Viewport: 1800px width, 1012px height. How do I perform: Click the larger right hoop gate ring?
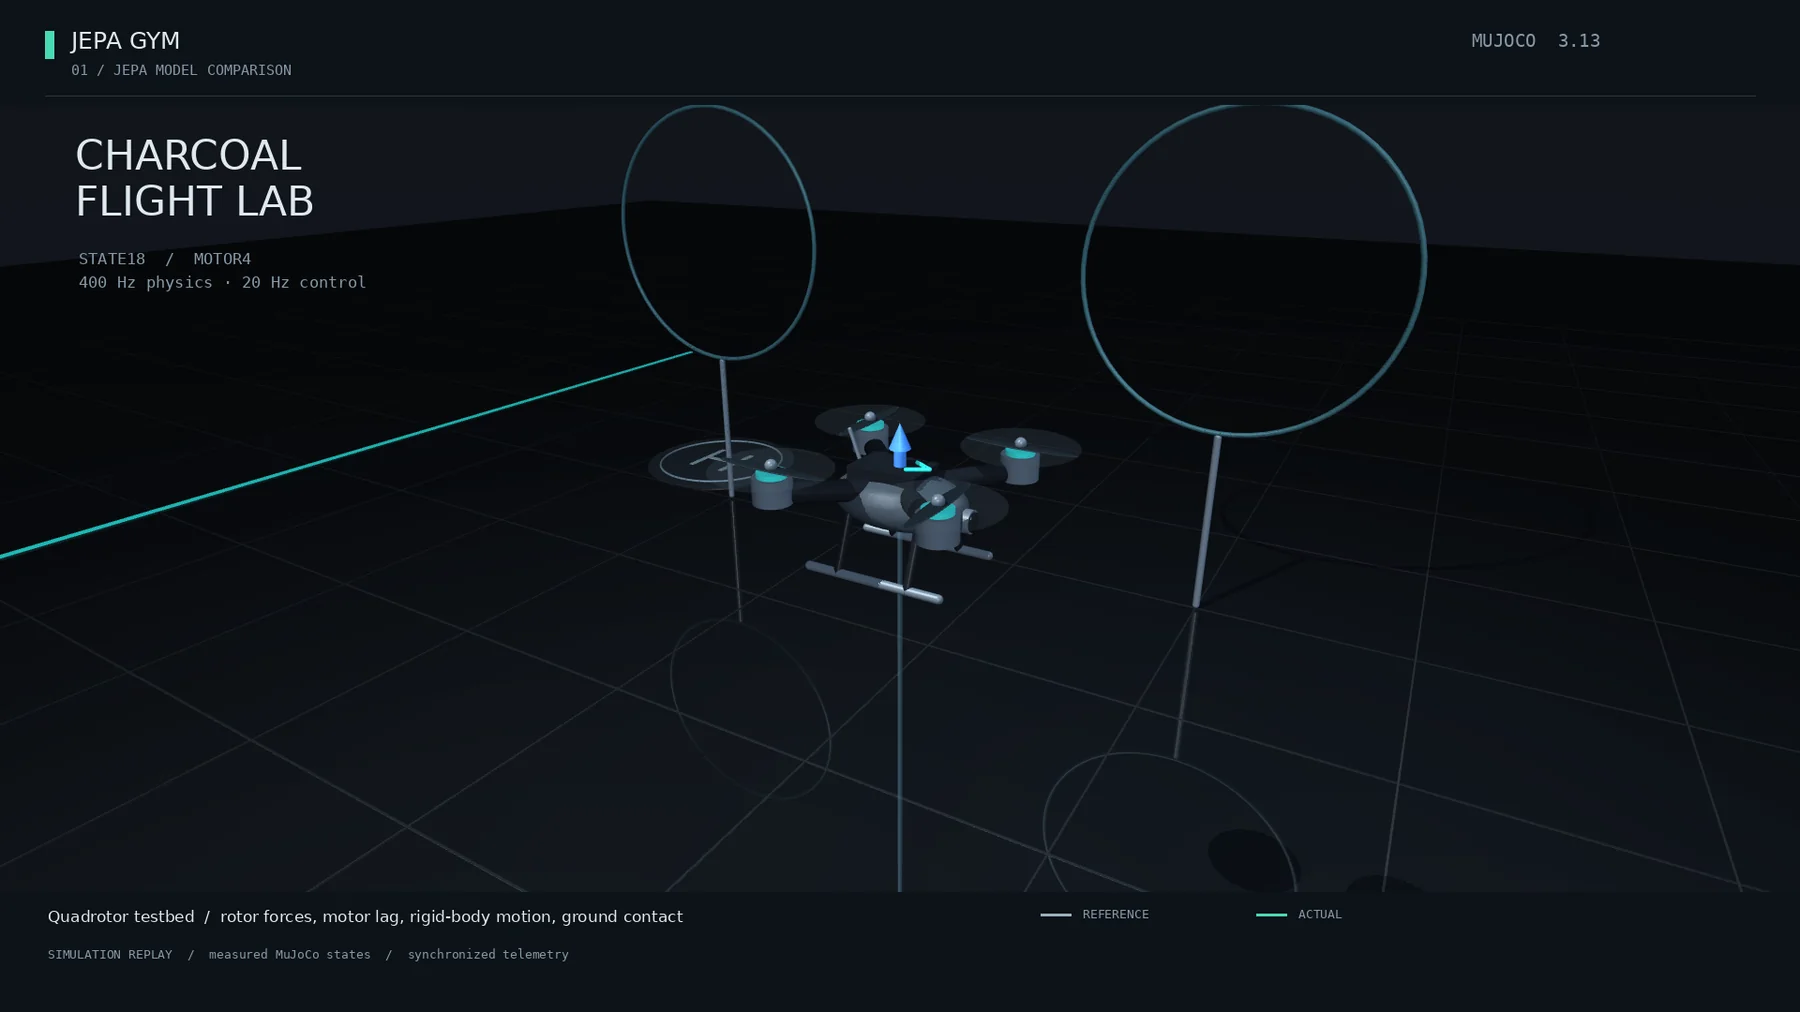pos(1254,268)
